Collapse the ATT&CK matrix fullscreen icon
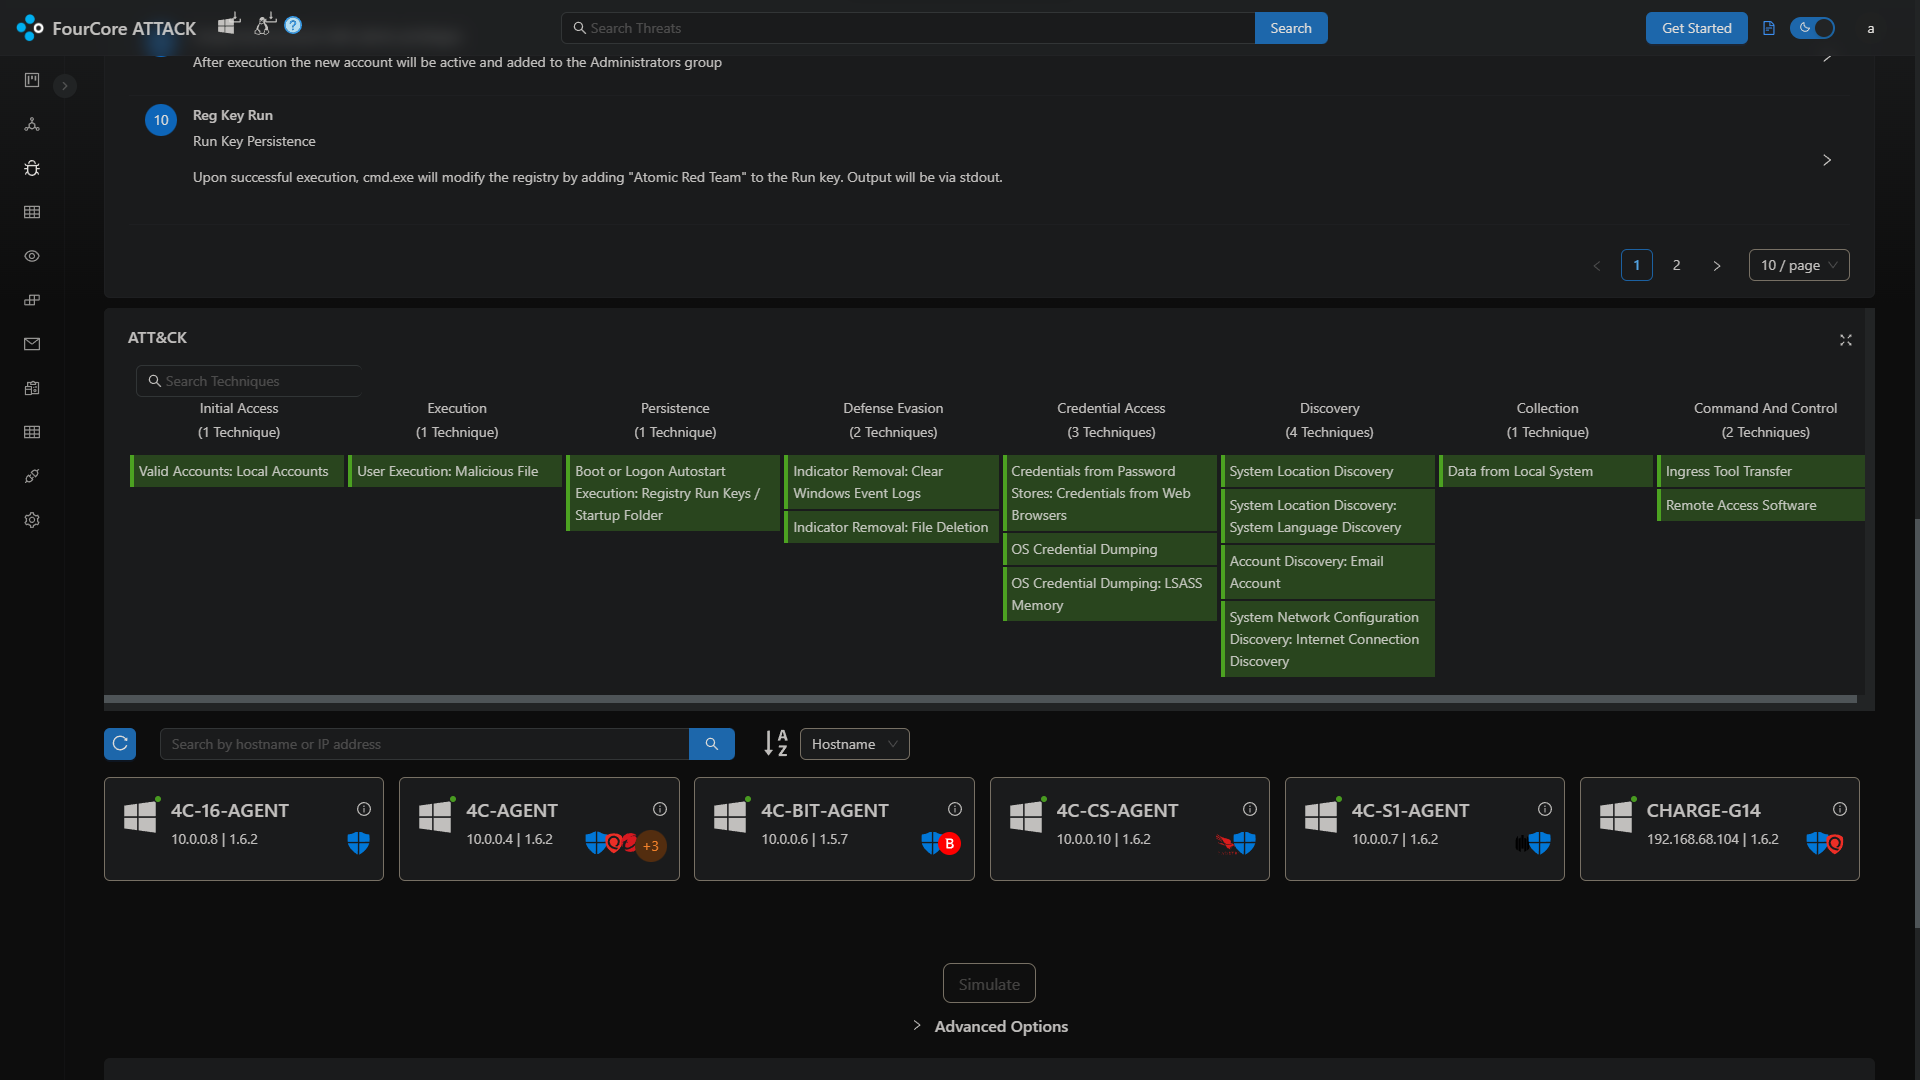This screenshot has height=1080, width=1920. click(x=1846, y=340)
